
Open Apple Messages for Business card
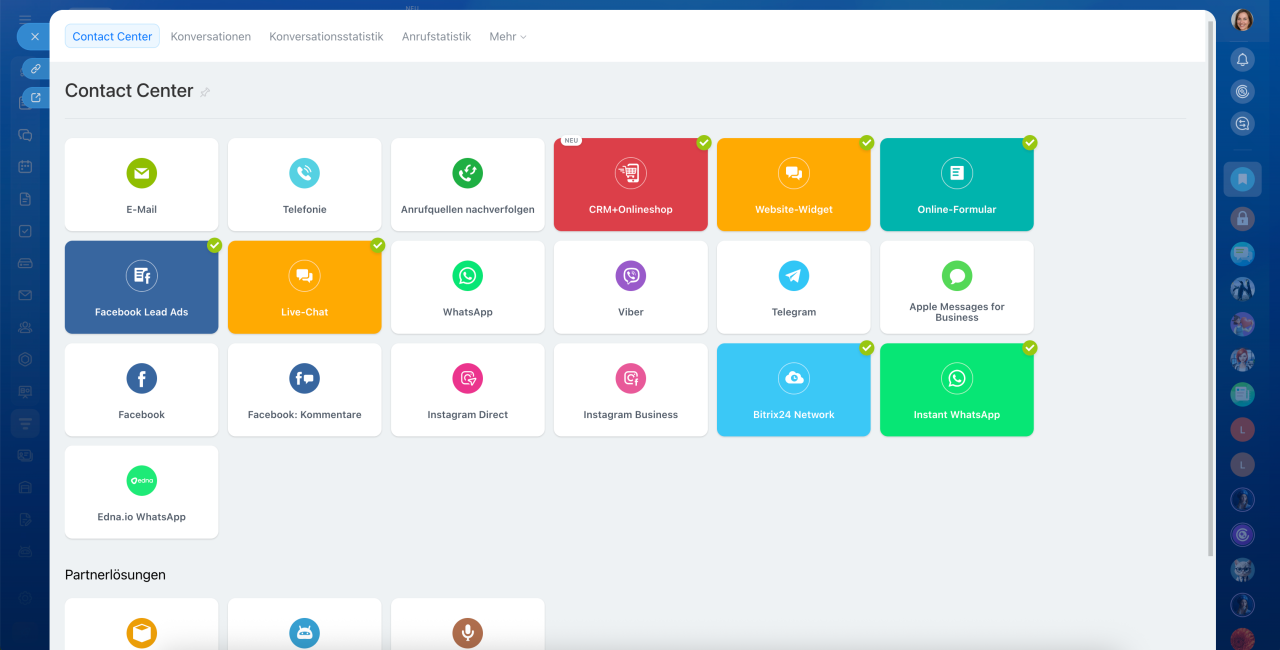coord(956,287)
